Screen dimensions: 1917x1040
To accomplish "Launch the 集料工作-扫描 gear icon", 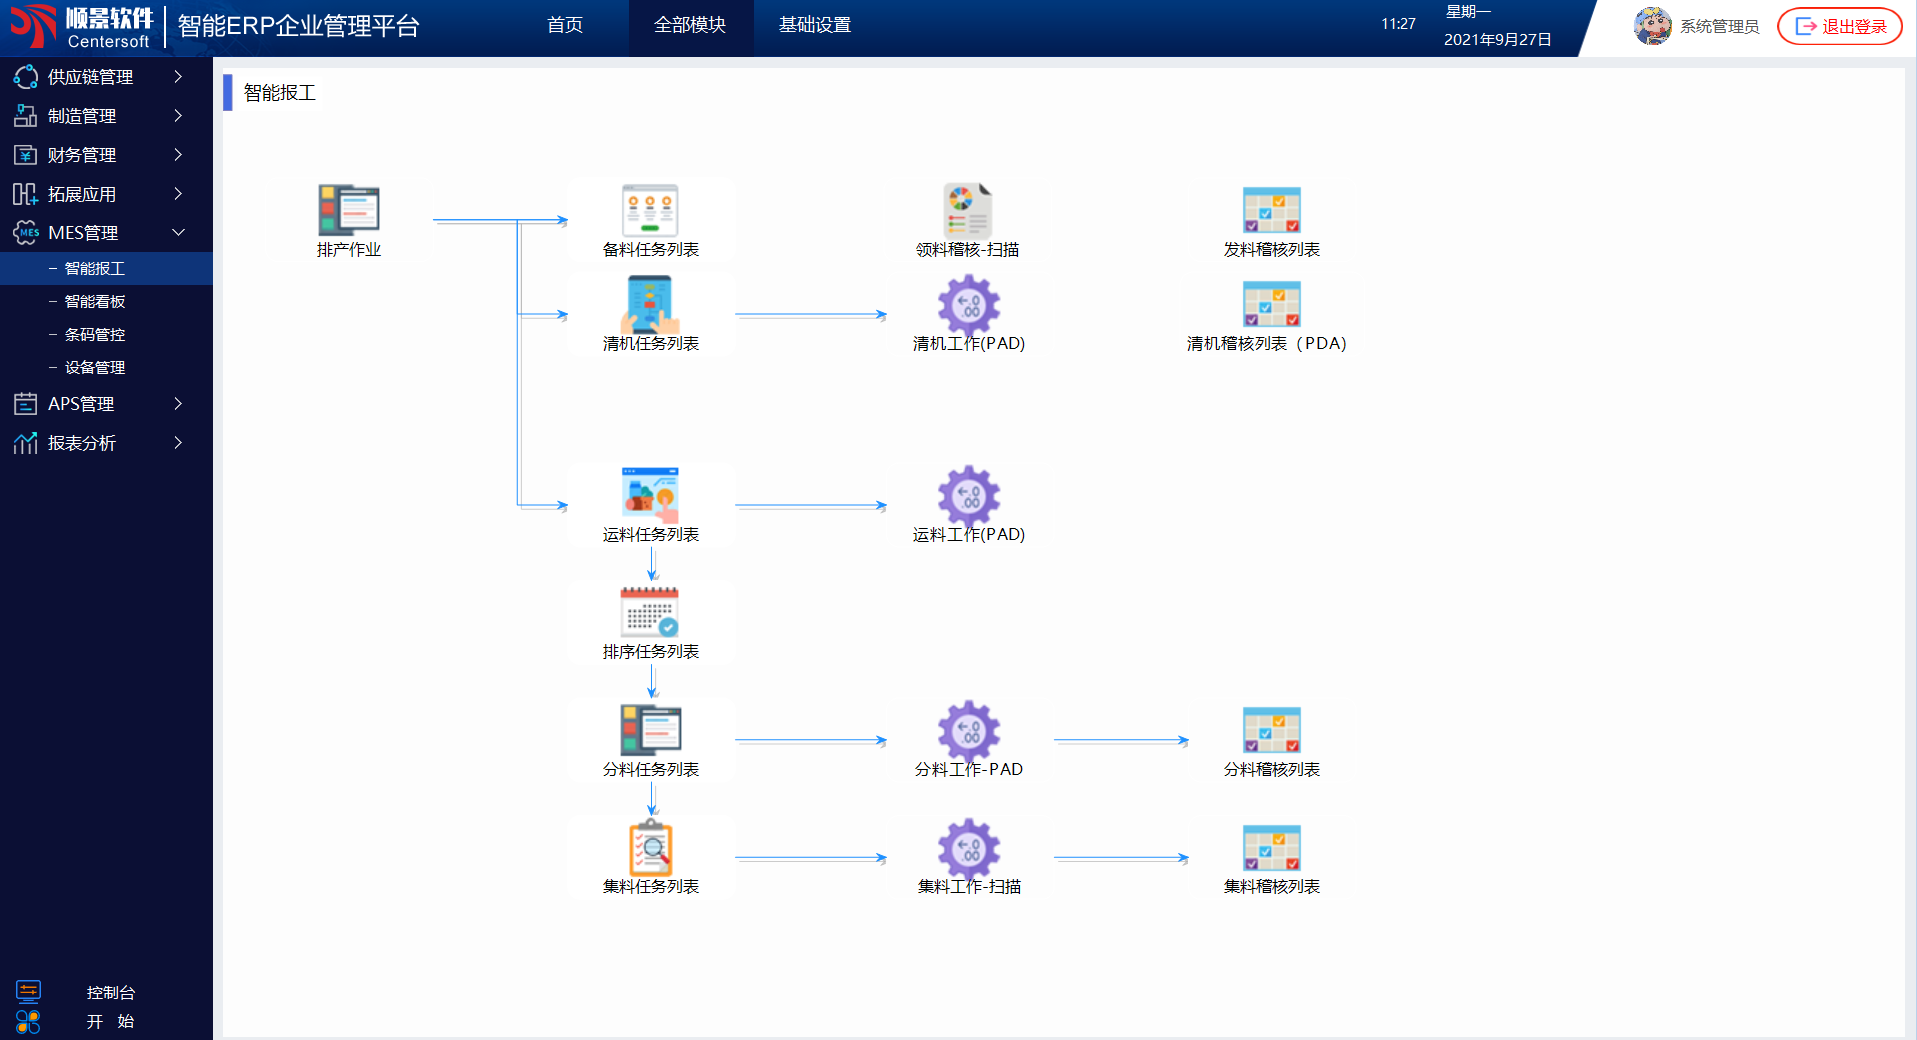I will tap(968, 848).
